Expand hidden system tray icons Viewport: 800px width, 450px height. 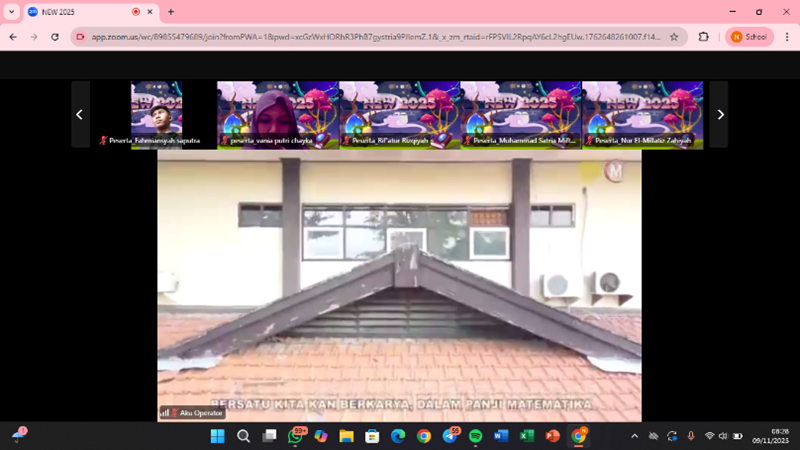(x=634, y=436)
